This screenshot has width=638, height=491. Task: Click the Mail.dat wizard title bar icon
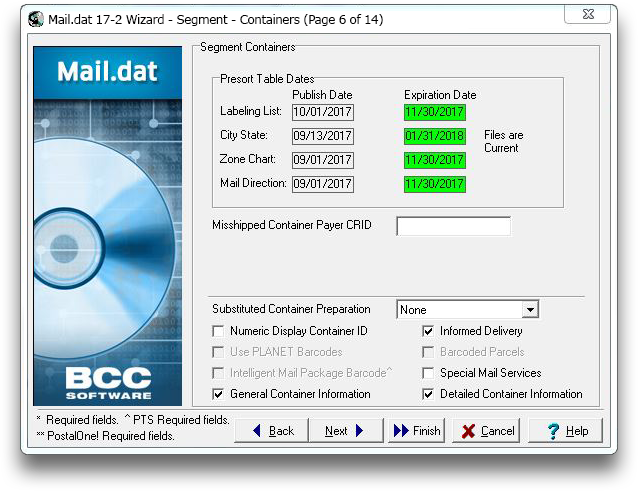point(36,18)
